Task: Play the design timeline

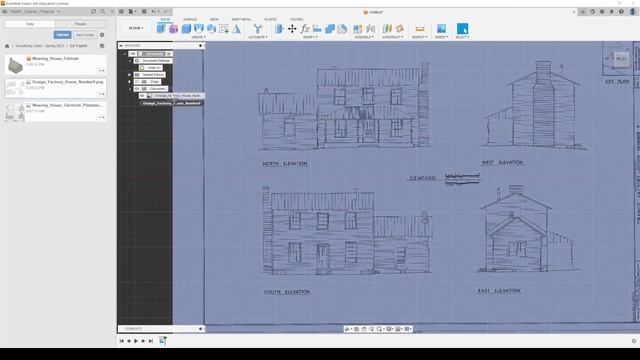Action: click(x=136, y=341)
